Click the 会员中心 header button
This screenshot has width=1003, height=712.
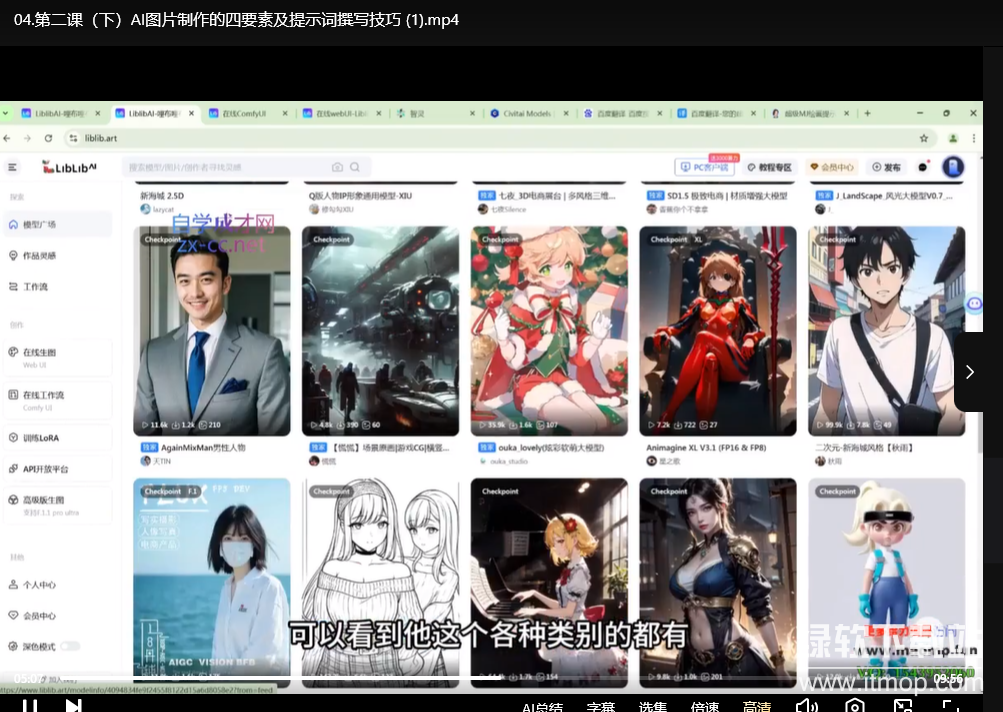(x=831, y=167)
